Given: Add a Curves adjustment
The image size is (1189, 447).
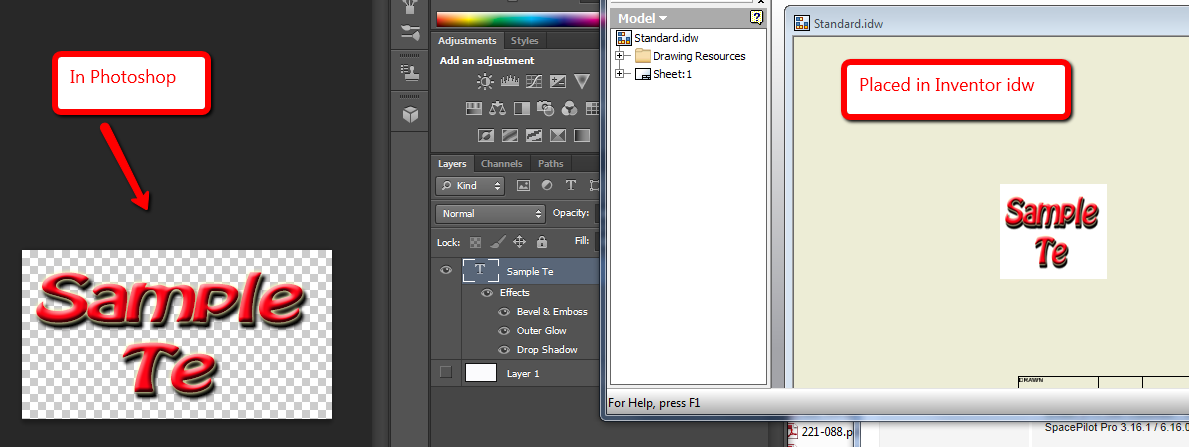Looking at the screenshot, I should 533,81.
